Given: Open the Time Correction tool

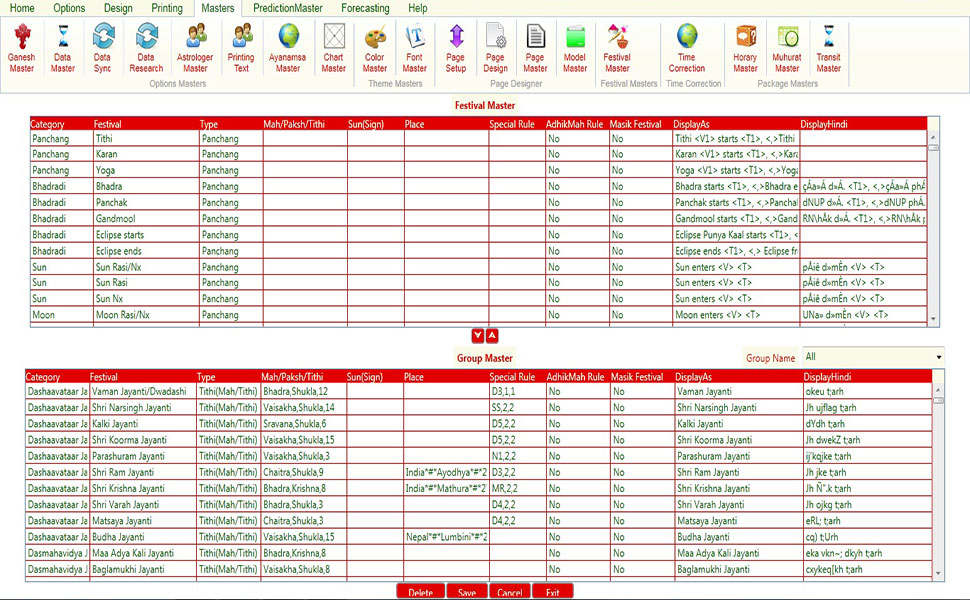Looking at the screenshot, I should pos(687,48).
